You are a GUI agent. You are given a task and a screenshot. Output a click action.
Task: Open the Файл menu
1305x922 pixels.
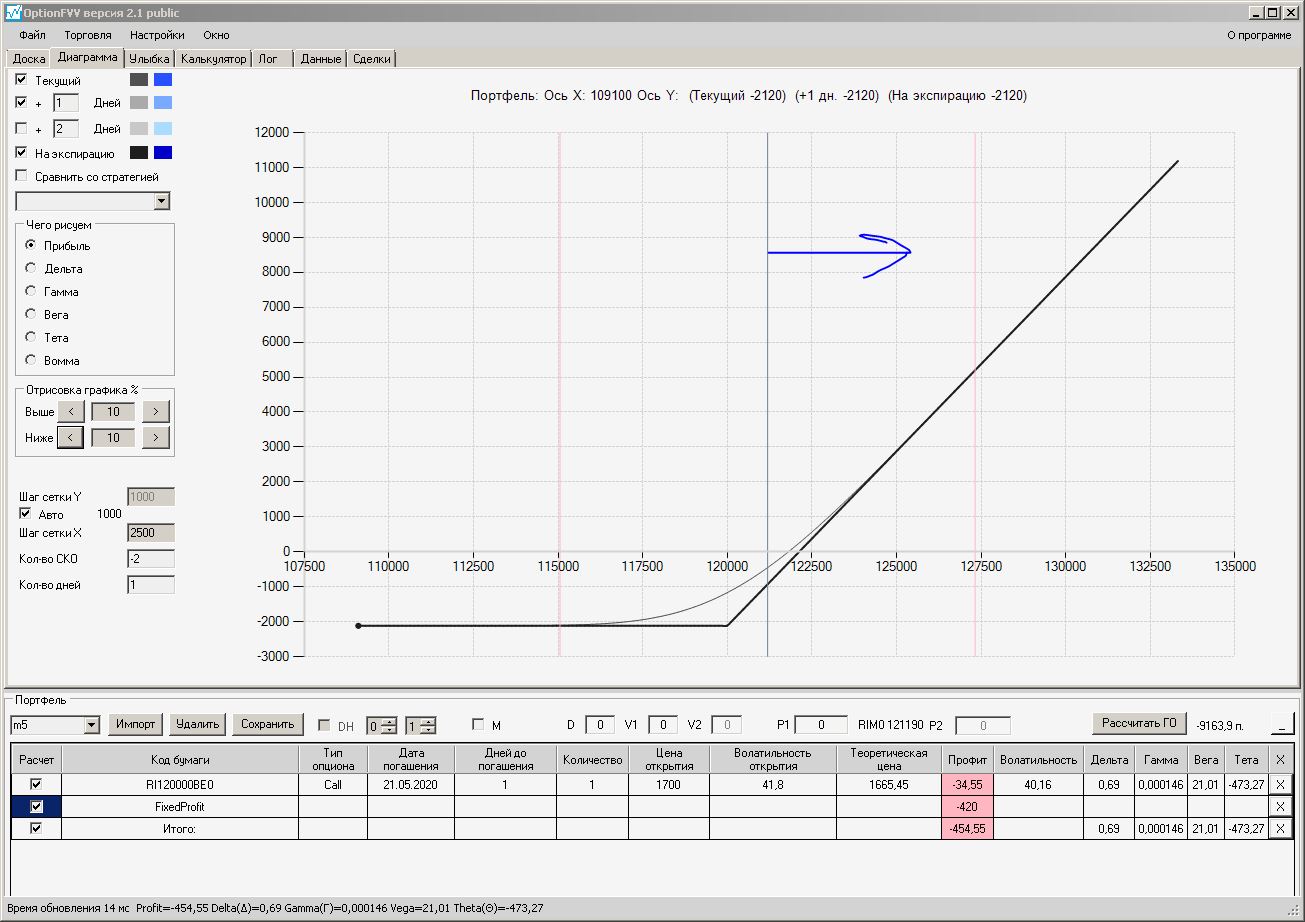(x=32, y=35)
